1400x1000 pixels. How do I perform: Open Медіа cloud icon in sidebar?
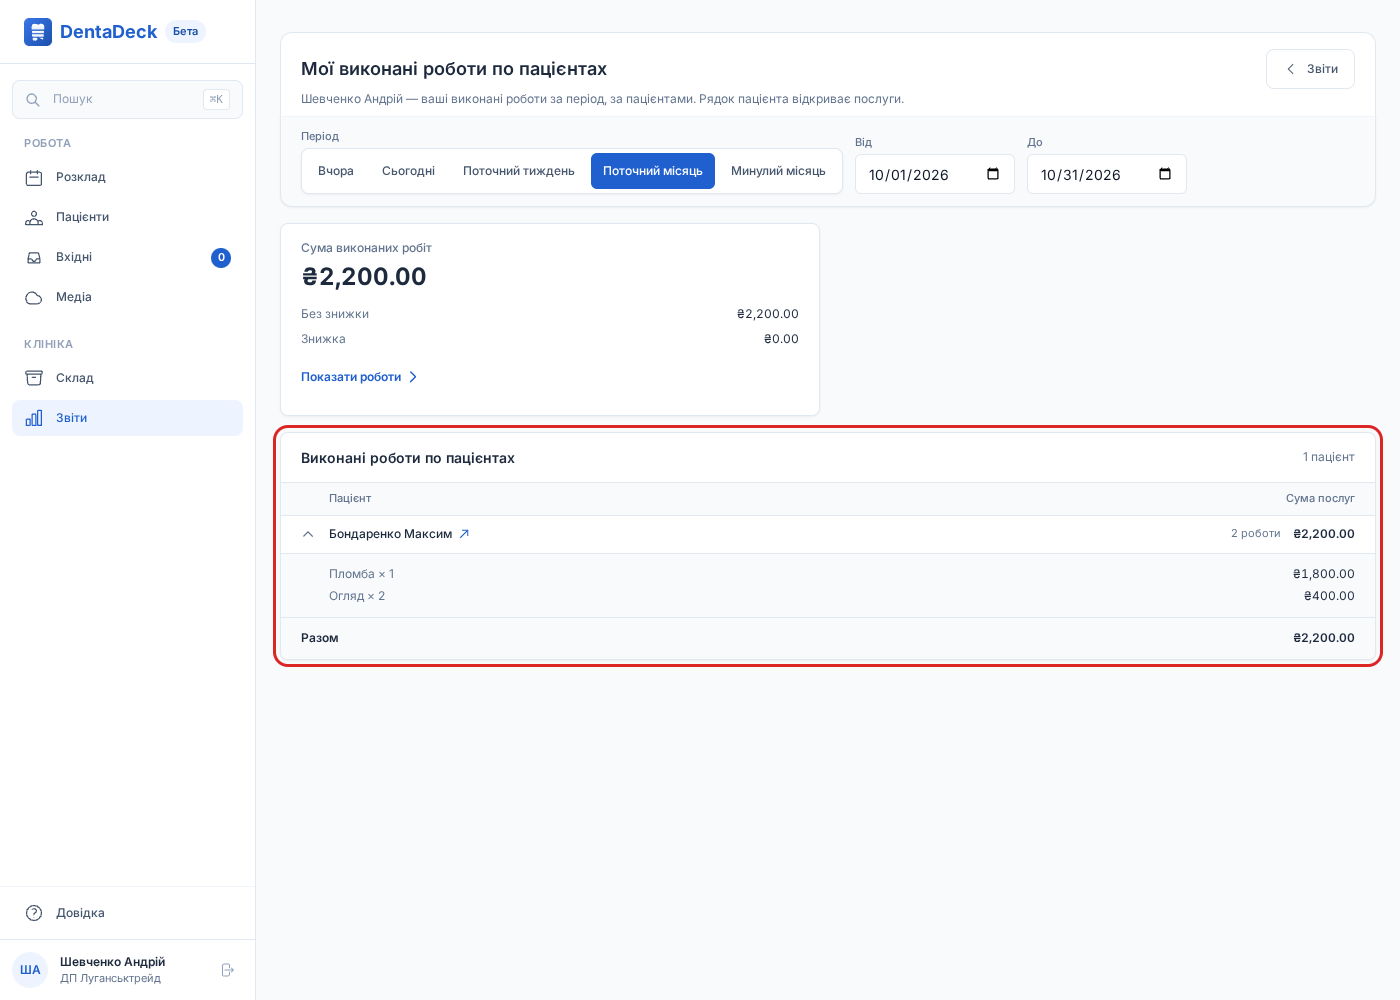click(34, 298)
